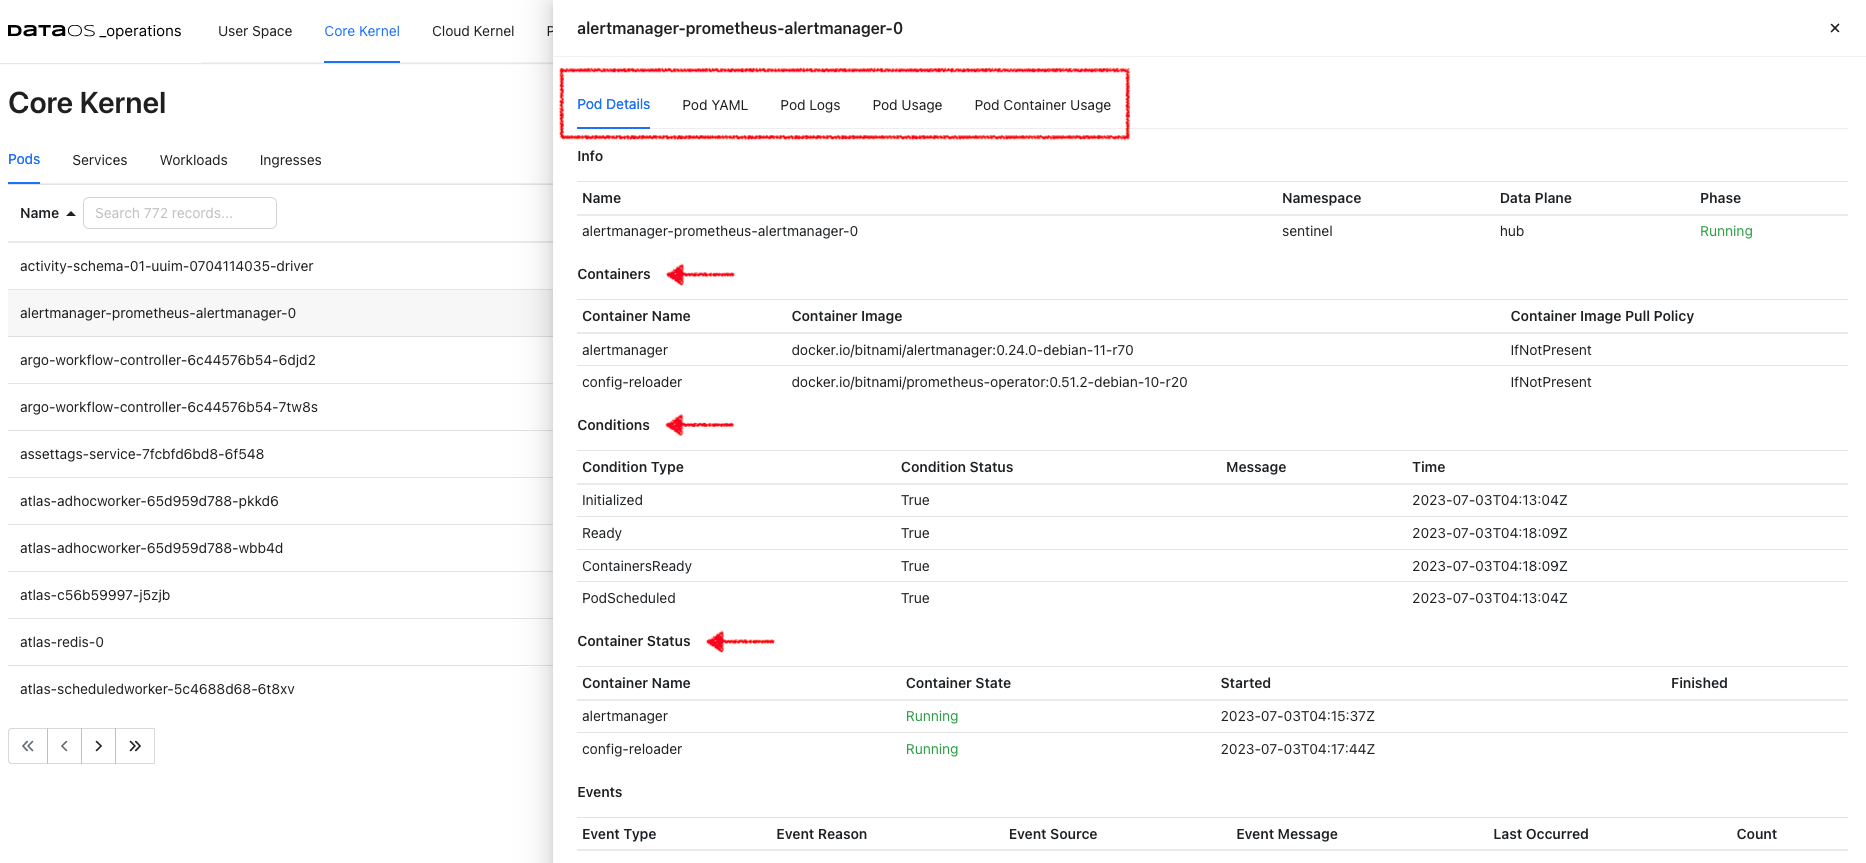Go to first page of pod list
The image size is (1866, 863).
pos(28,746)
